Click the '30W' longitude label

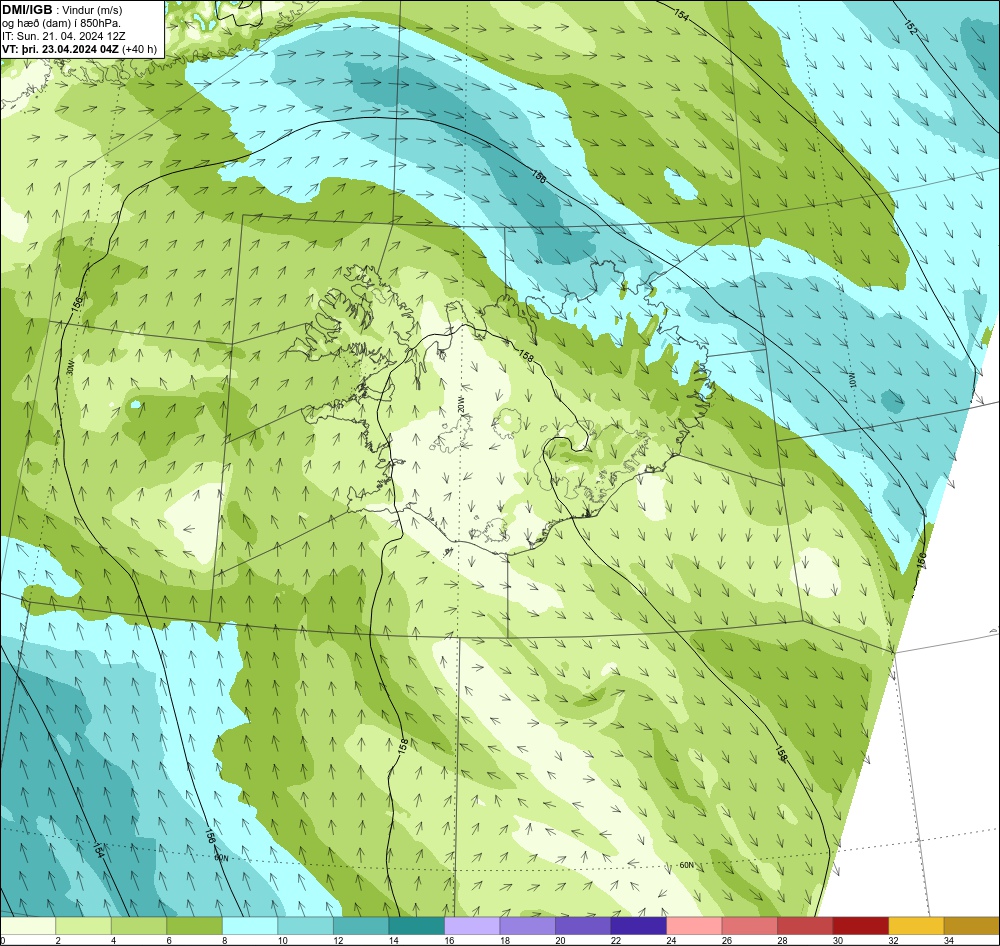pyautogui.click(x=71, y=367)
